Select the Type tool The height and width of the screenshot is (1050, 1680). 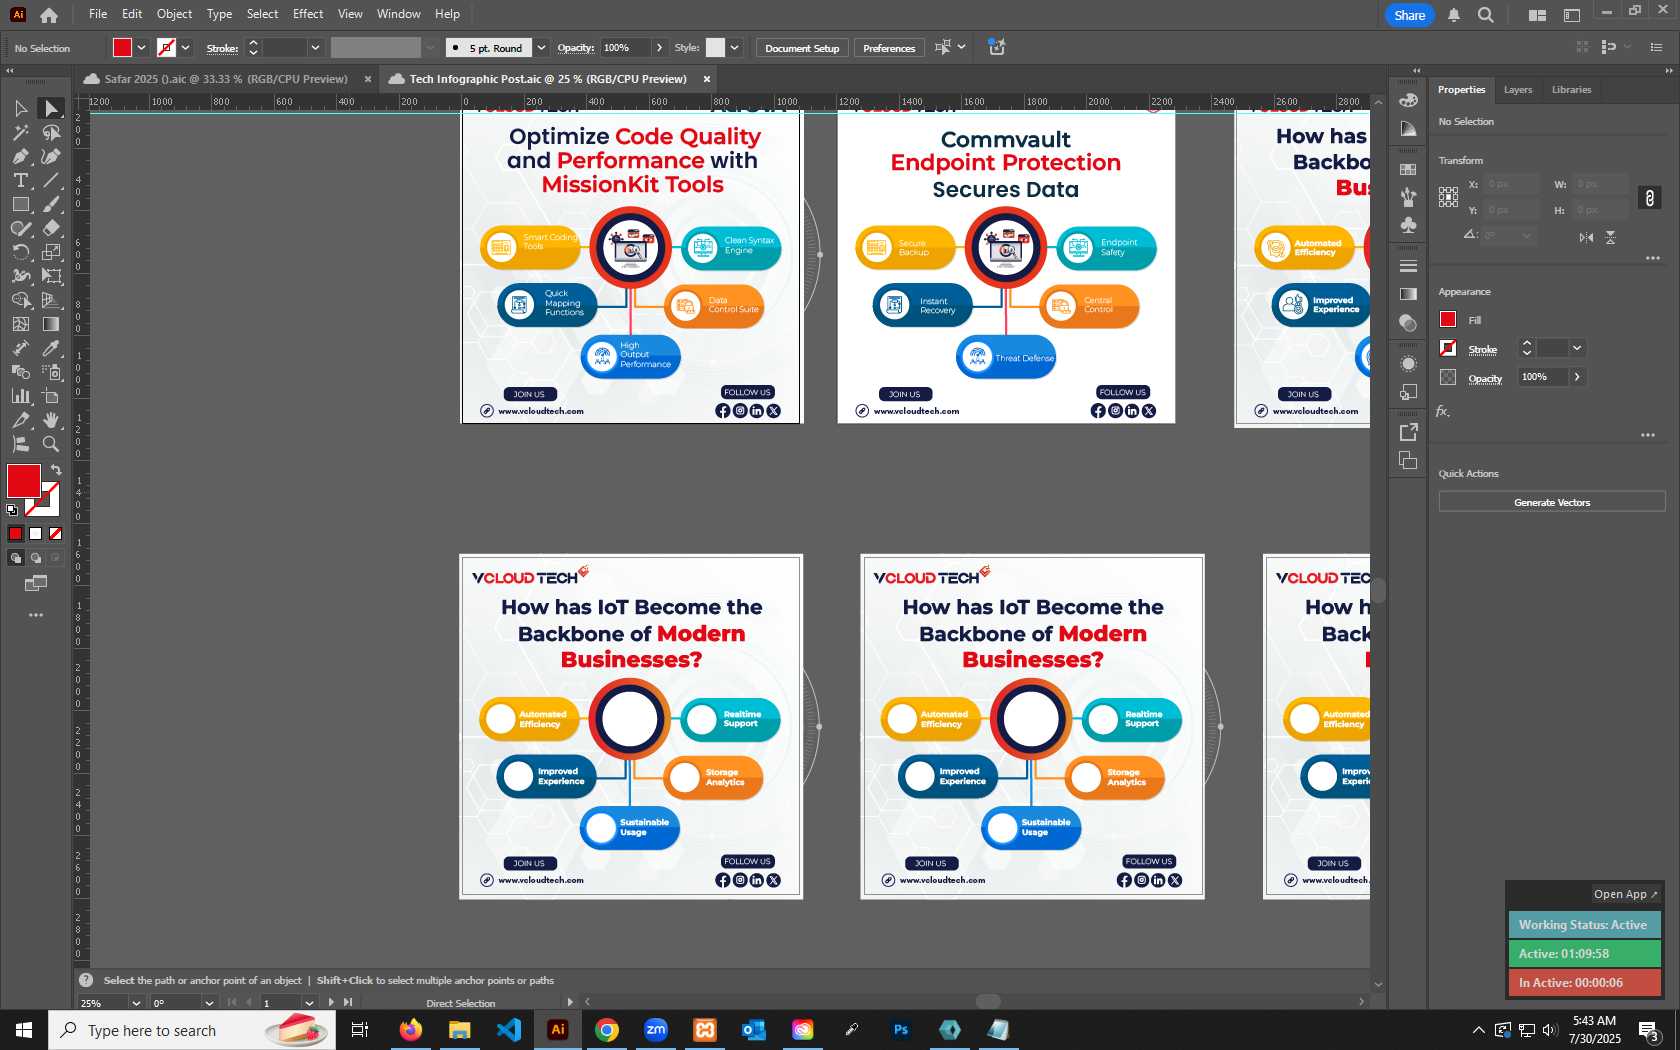[x=20, y=180]
